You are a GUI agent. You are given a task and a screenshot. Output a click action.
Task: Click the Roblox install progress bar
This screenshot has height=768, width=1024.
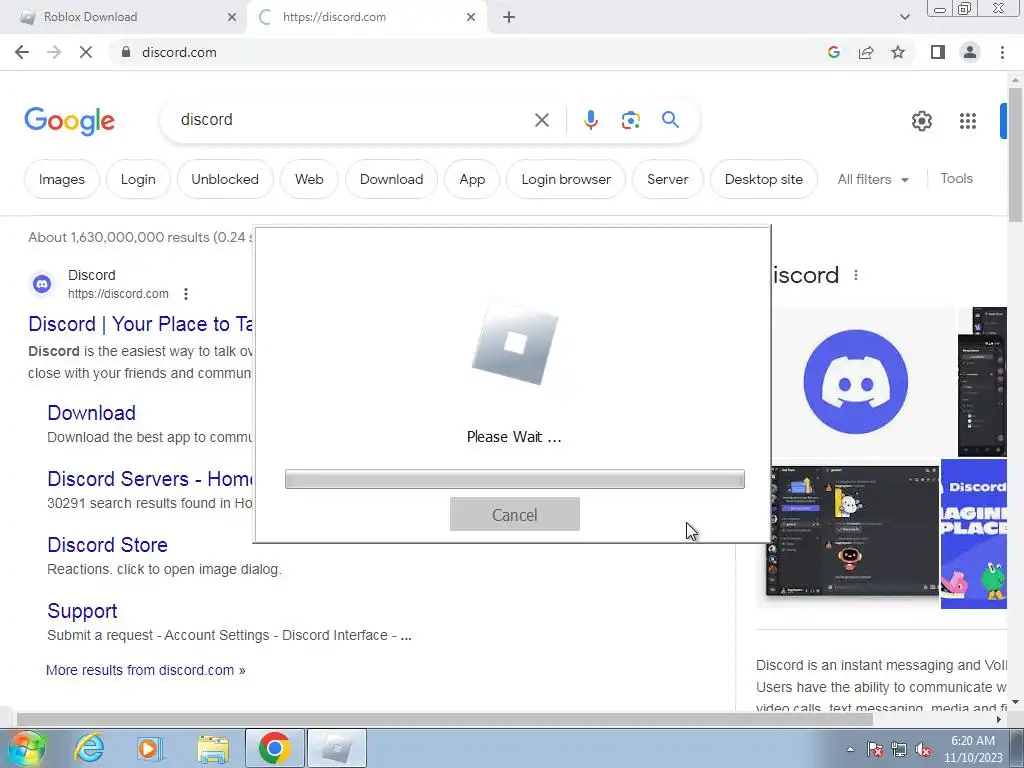coord(515,479)
